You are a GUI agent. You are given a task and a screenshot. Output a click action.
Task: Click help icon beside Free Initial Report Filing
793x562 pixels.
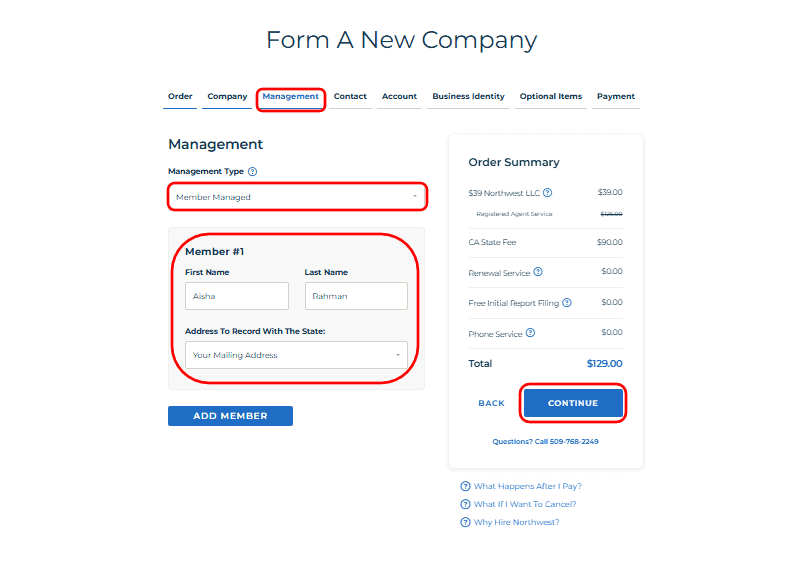click(x=567, y=303)
